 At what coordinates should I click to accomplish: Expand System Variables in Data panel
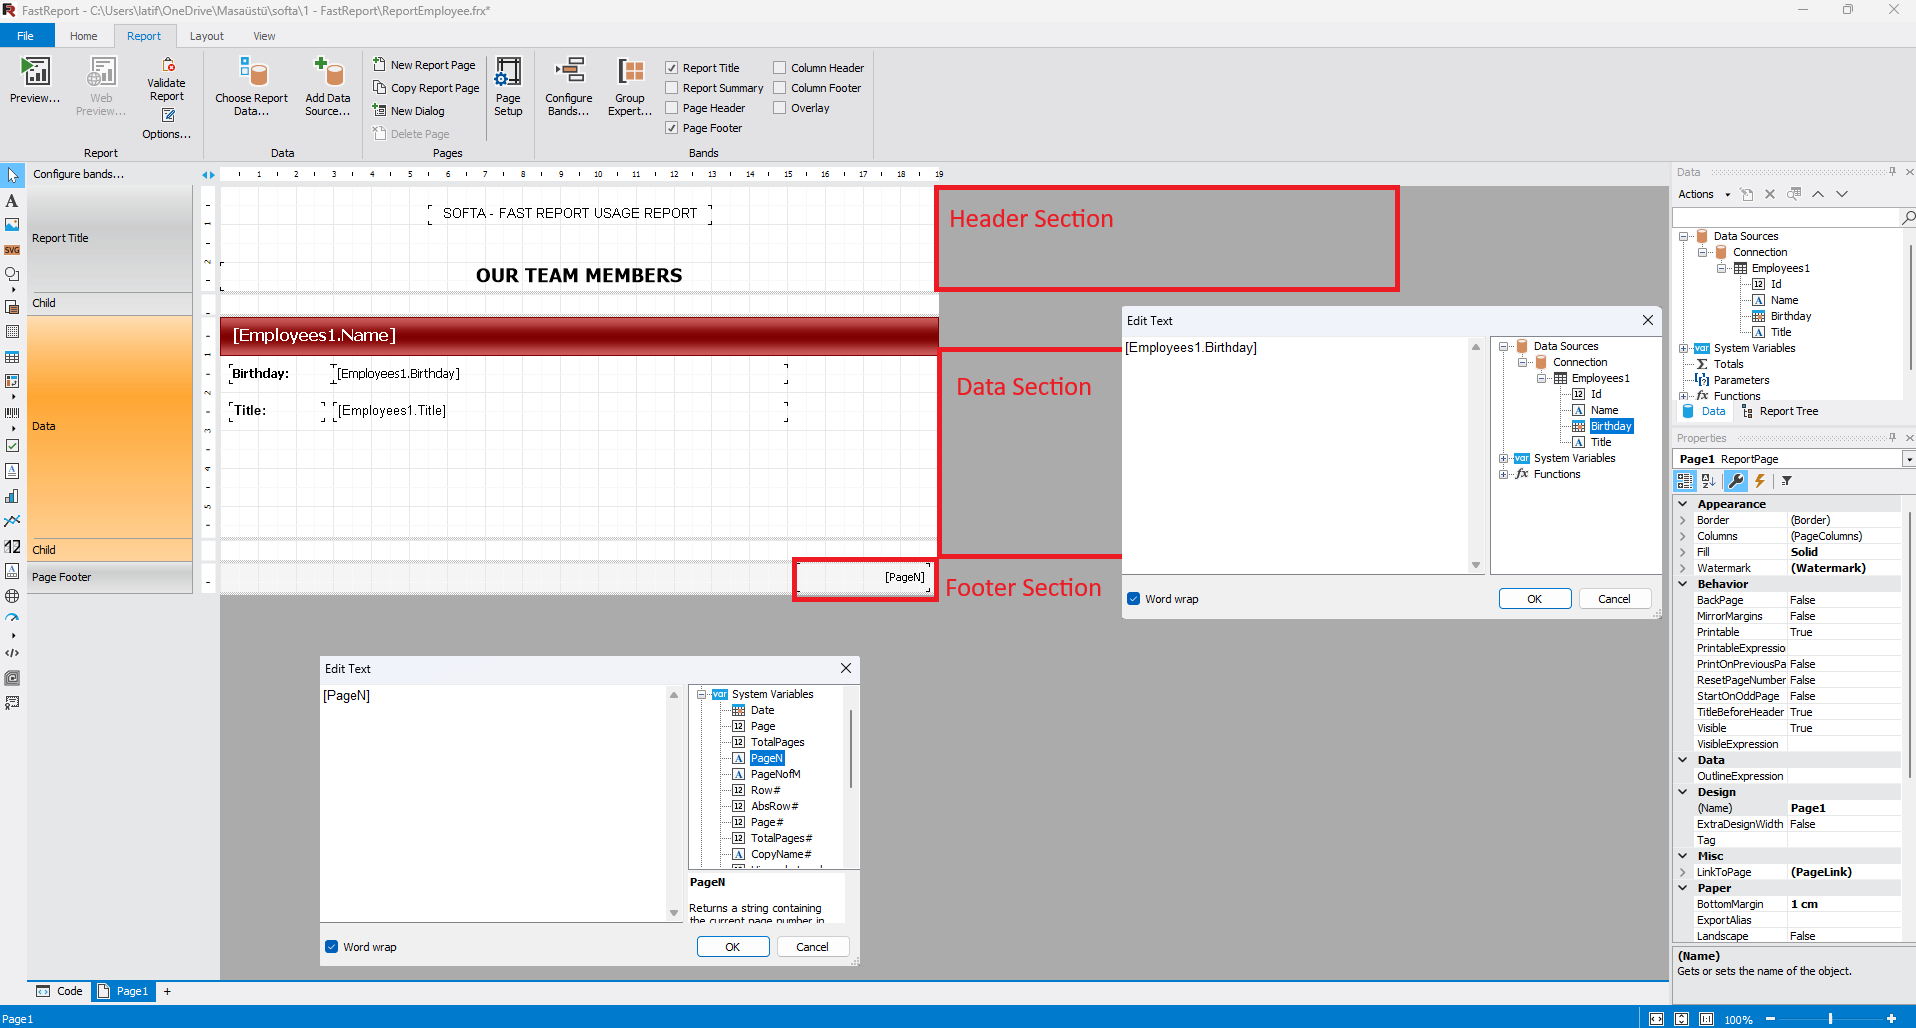[x=1684, y=349]
